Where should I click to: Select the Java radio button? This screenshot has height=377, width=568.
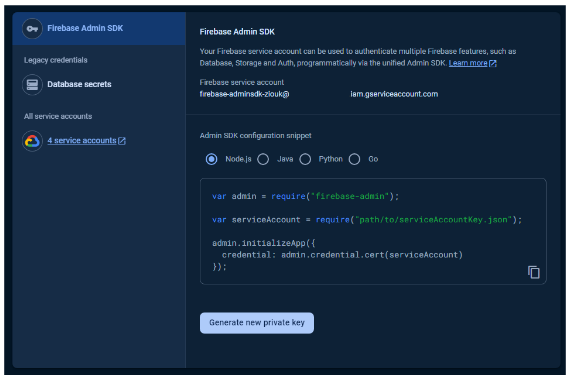tap(263, 159)
